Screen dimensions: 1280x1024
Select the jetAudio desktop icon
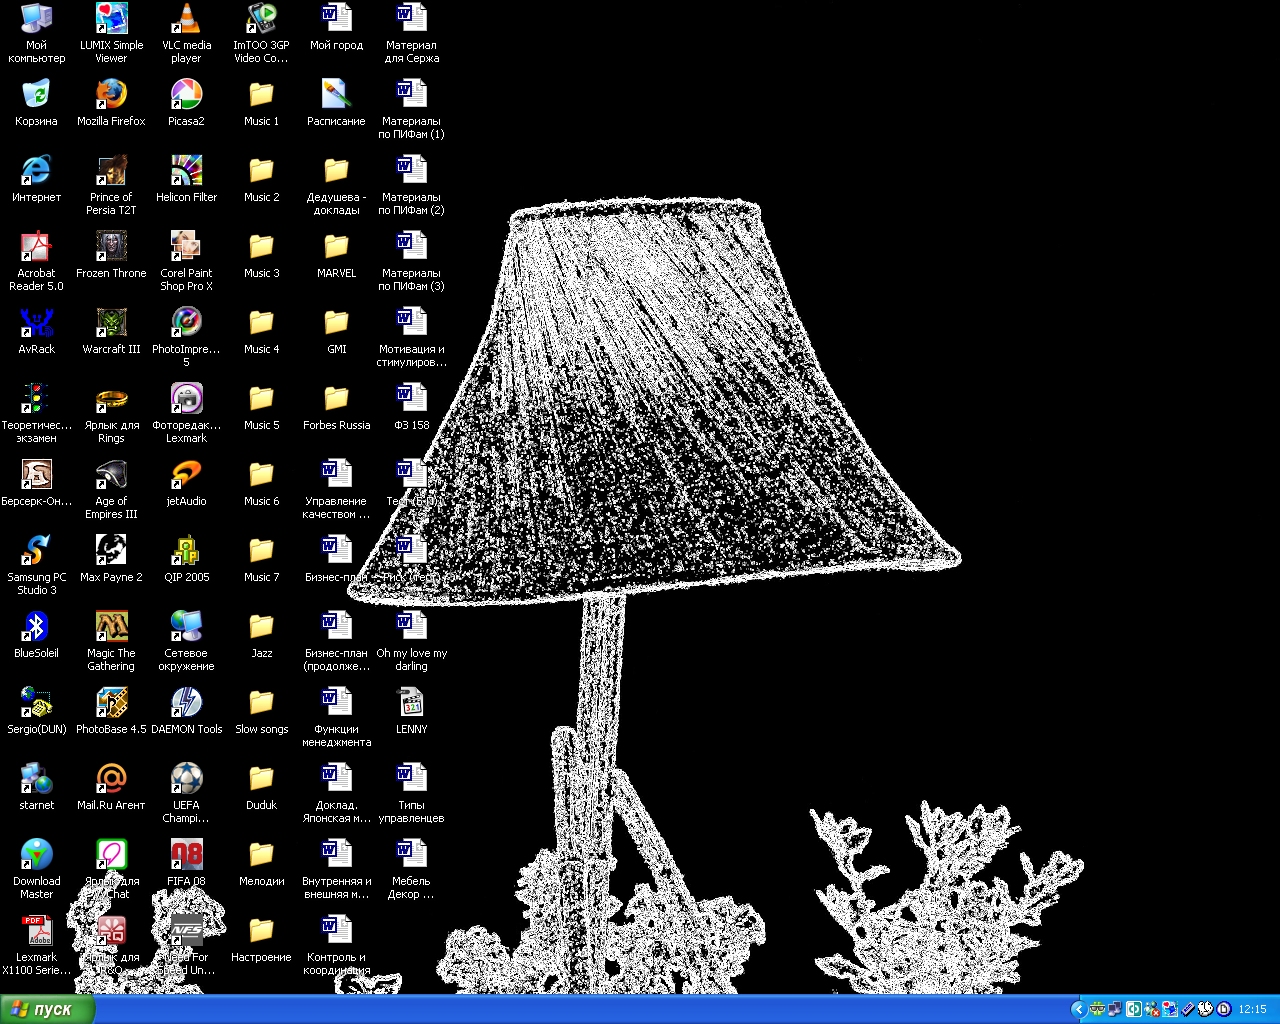click(186, 475)
